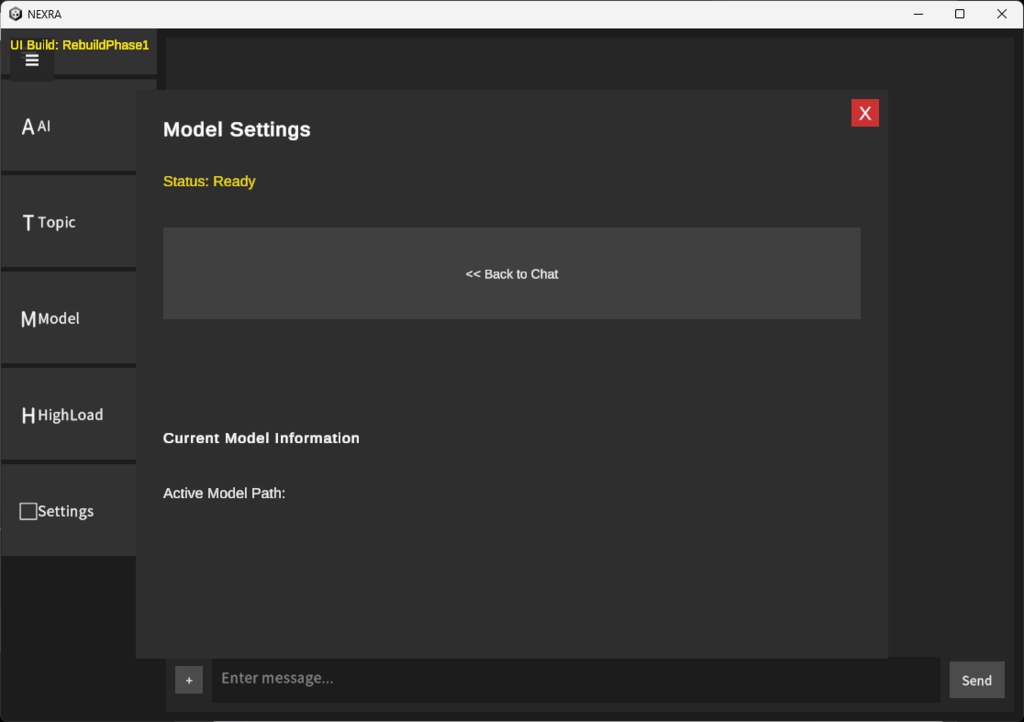Close Model Settings with red X
This screenshot has height=722, width=1024.
865,113
